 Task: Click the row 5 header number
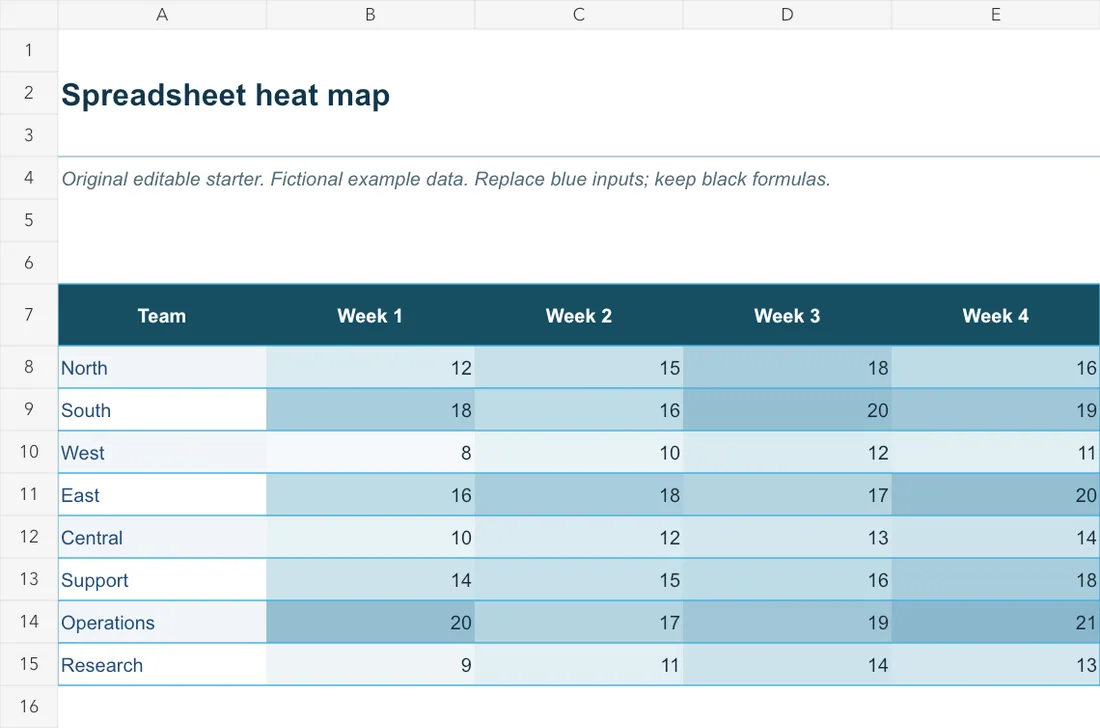point(29,220)
